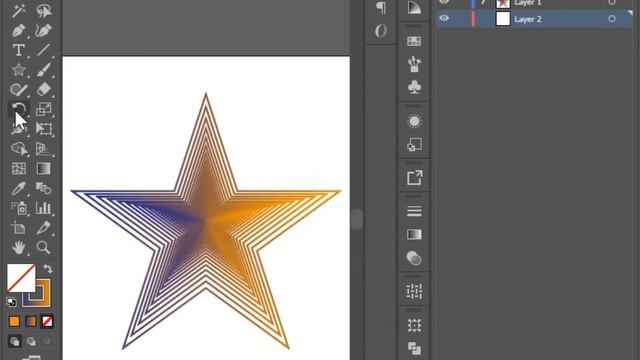Screen dimensions: 640x360
Task: Select the Scale tool
Action: click(43, 109)
